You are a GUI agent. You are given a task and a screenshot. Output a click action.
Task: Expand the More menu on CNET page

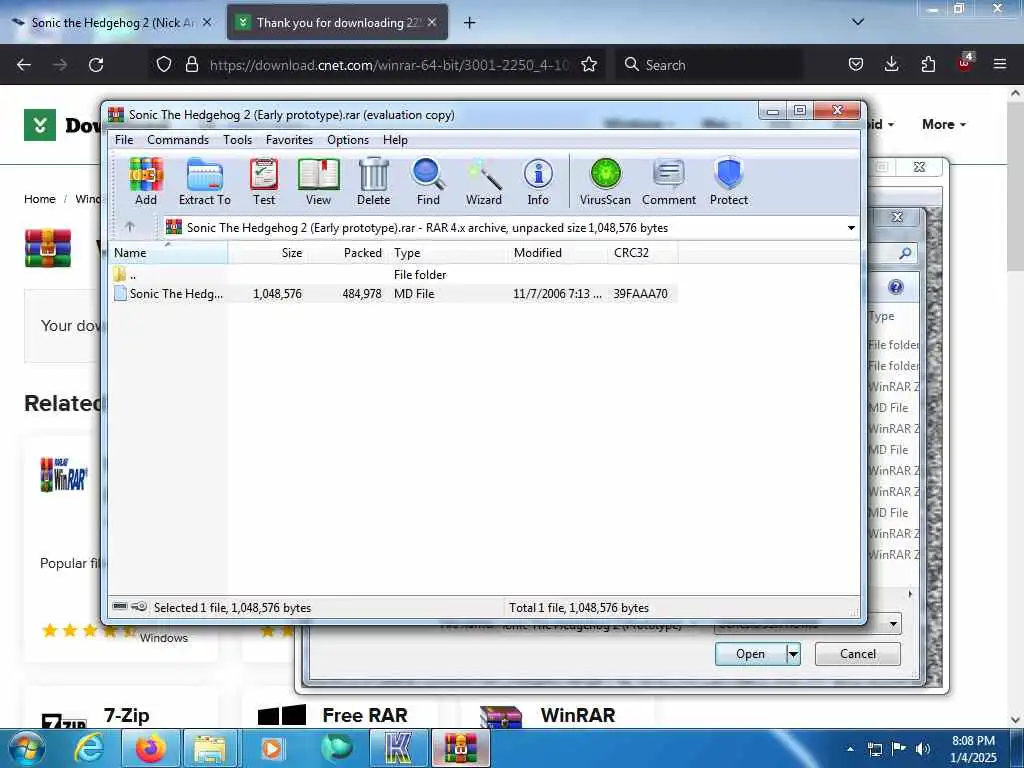point(944,124)
